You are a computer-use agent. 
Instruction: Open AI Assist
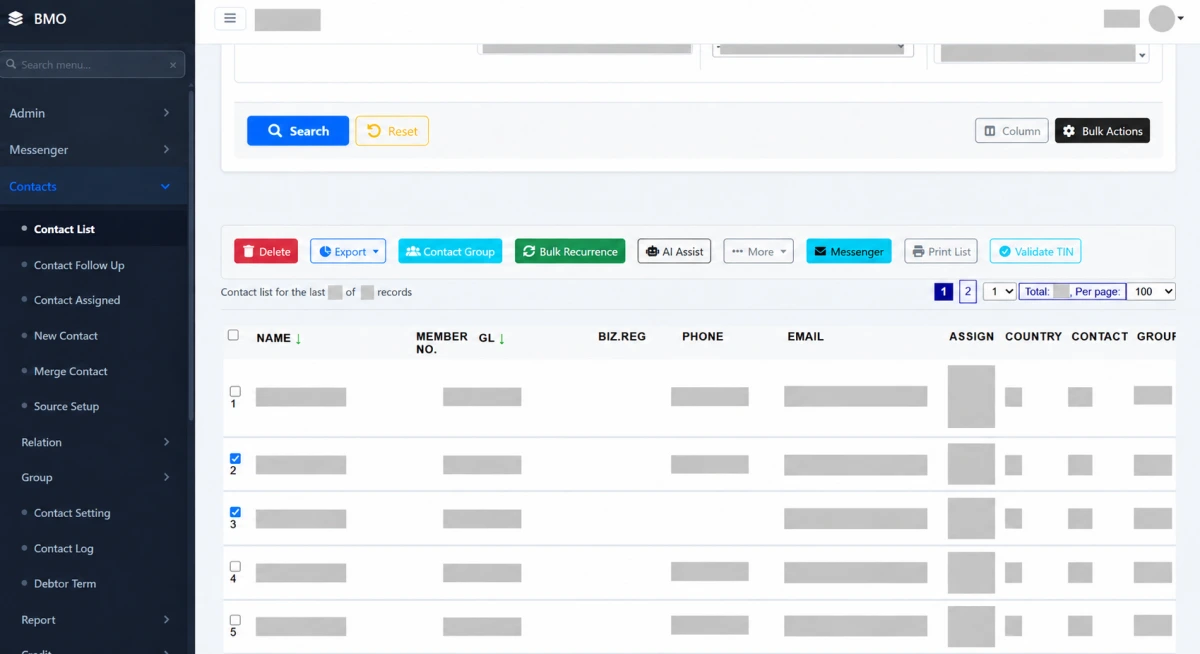(x=674, y=251)
